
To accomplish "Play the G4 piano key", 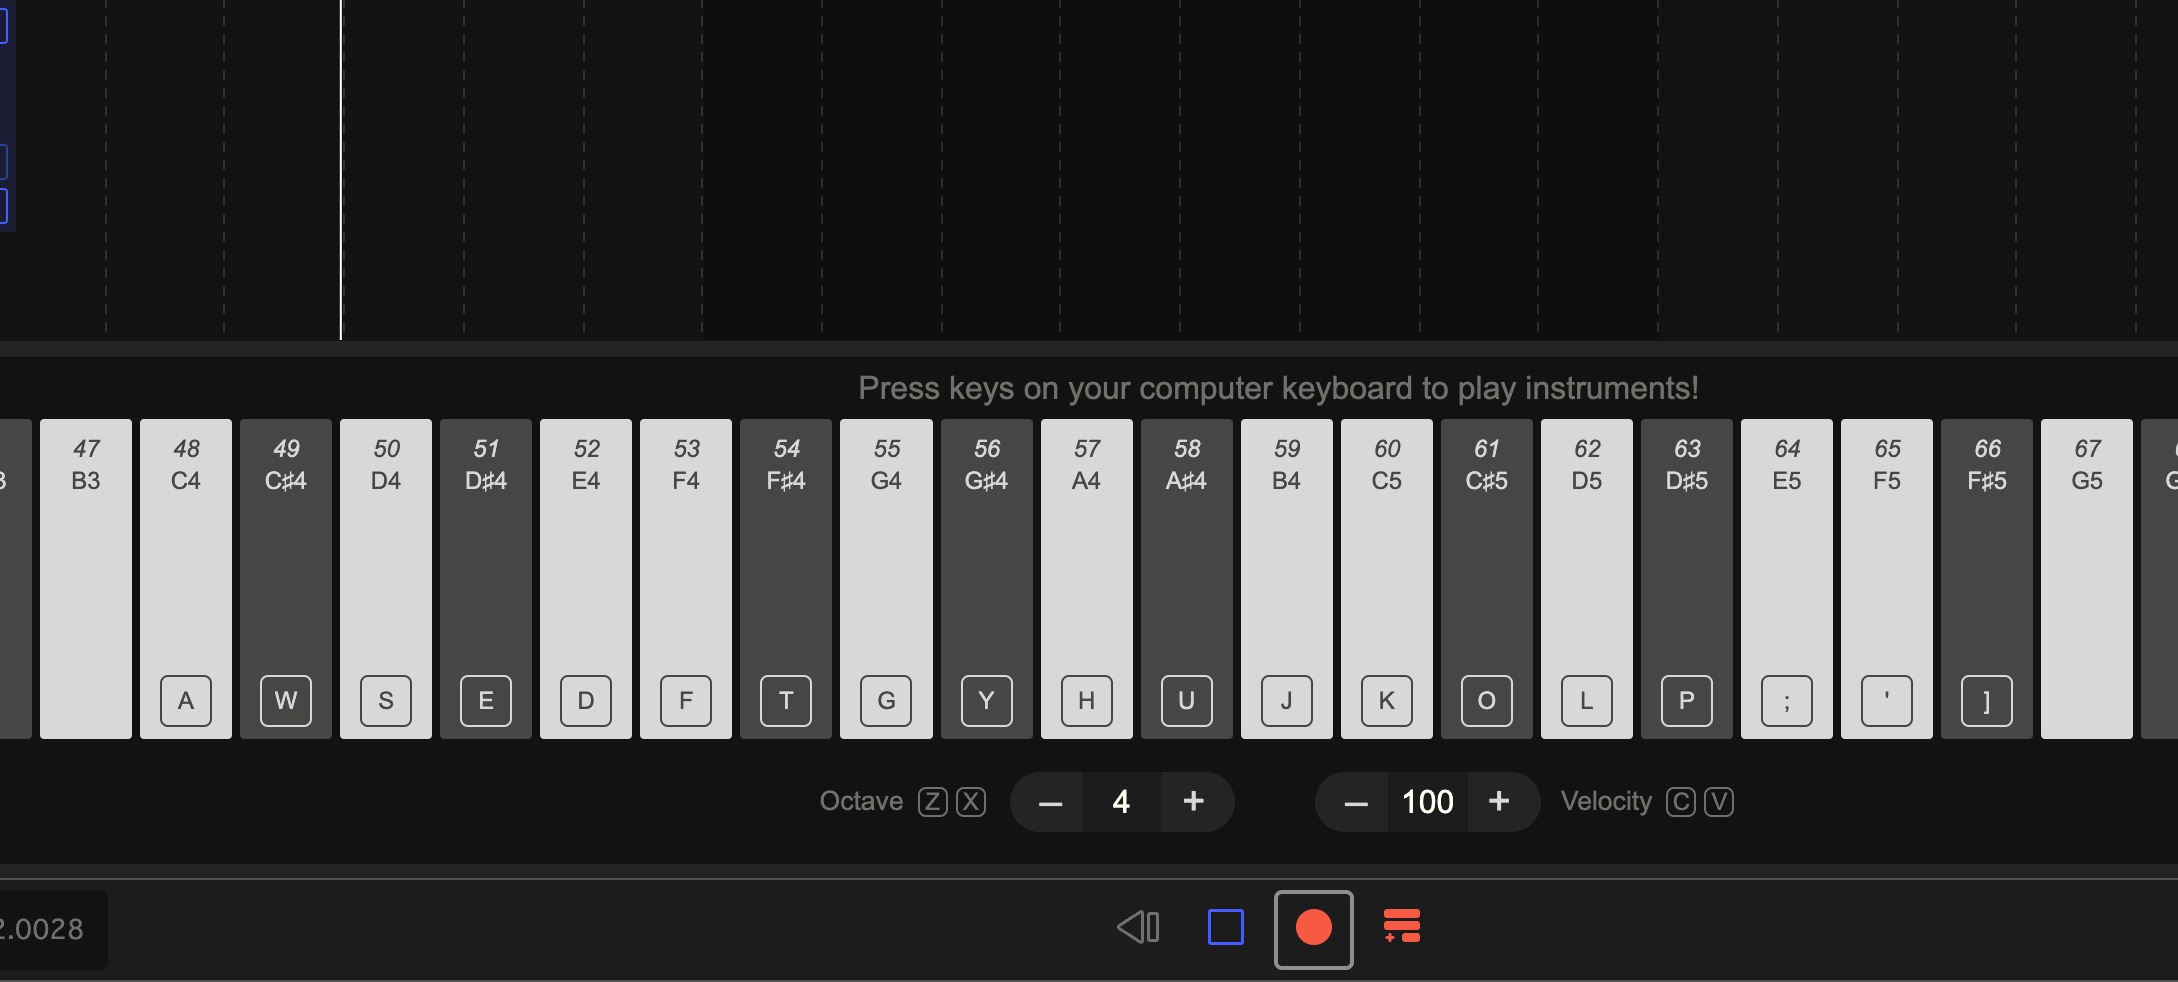I will pos(886,578).
